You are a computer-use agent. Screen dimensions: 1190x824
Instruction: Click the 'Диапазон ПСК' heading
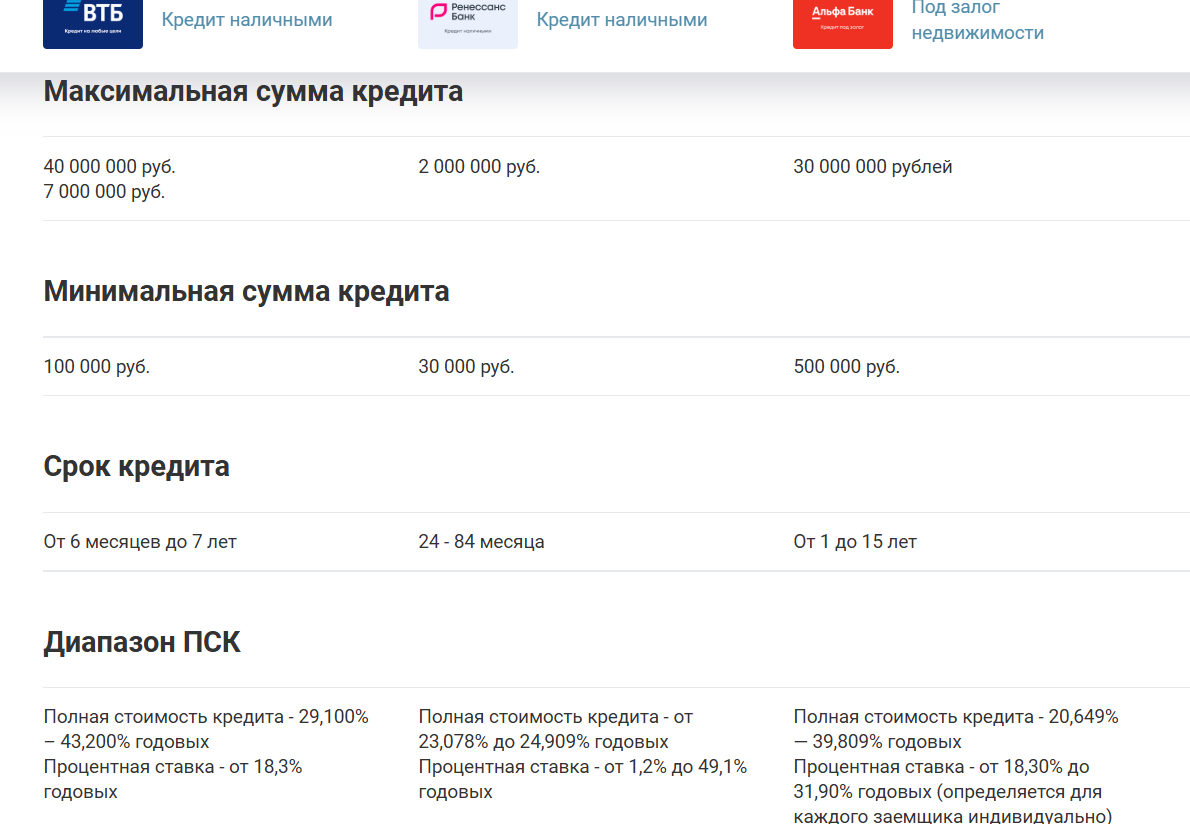[142, 643]
